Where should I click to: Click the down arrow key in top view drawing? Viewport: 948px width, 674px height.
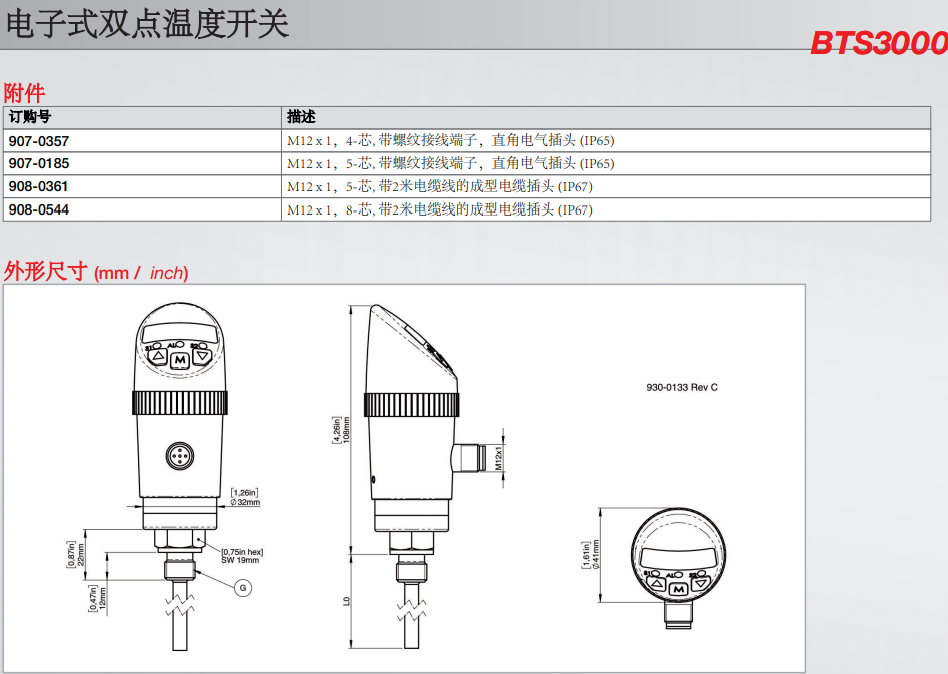click(x=700, y=584)
